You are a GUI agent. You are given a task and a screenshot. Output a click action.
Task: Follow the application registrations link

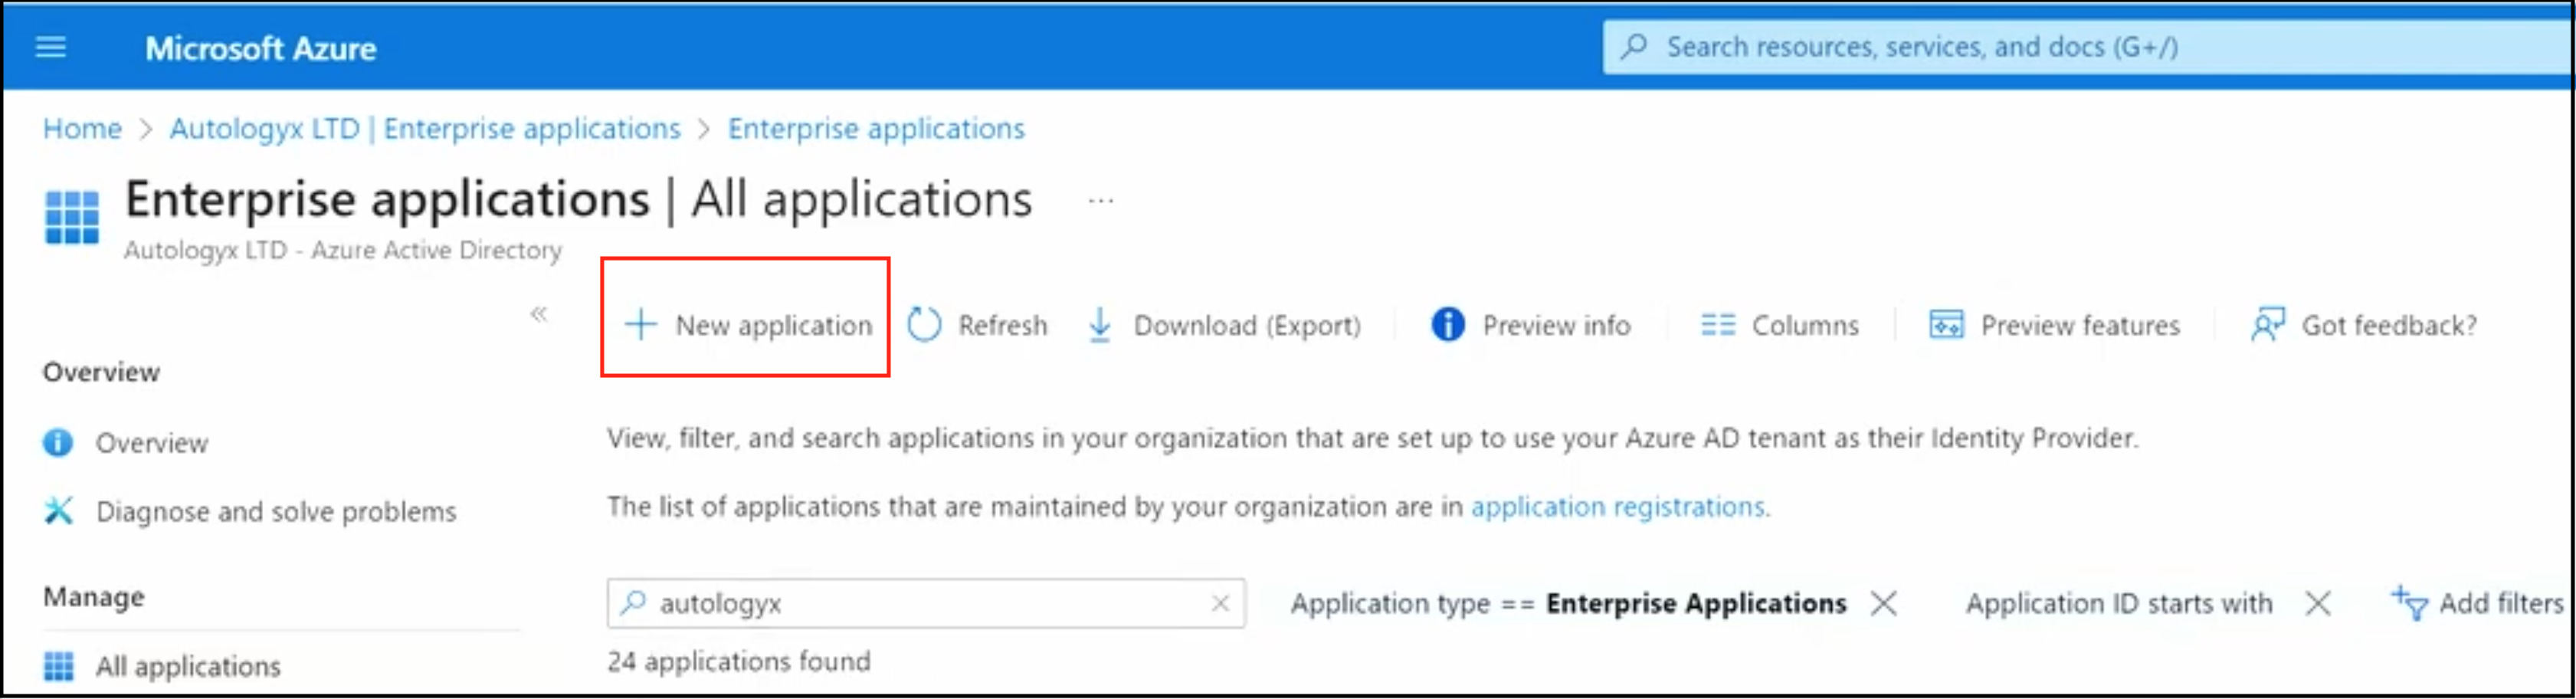click(x=1617, y=507)
